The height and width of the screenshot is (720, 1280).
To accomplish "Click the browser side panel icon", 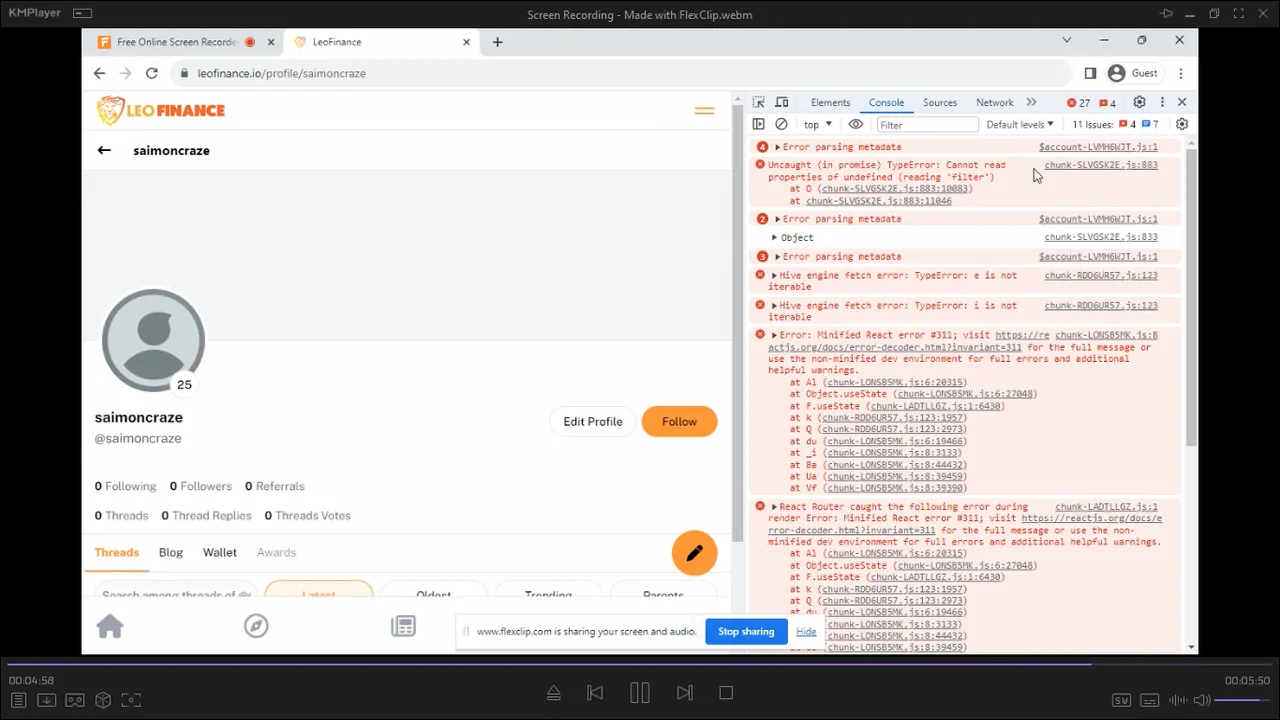I will click(x=1090, y=73).
